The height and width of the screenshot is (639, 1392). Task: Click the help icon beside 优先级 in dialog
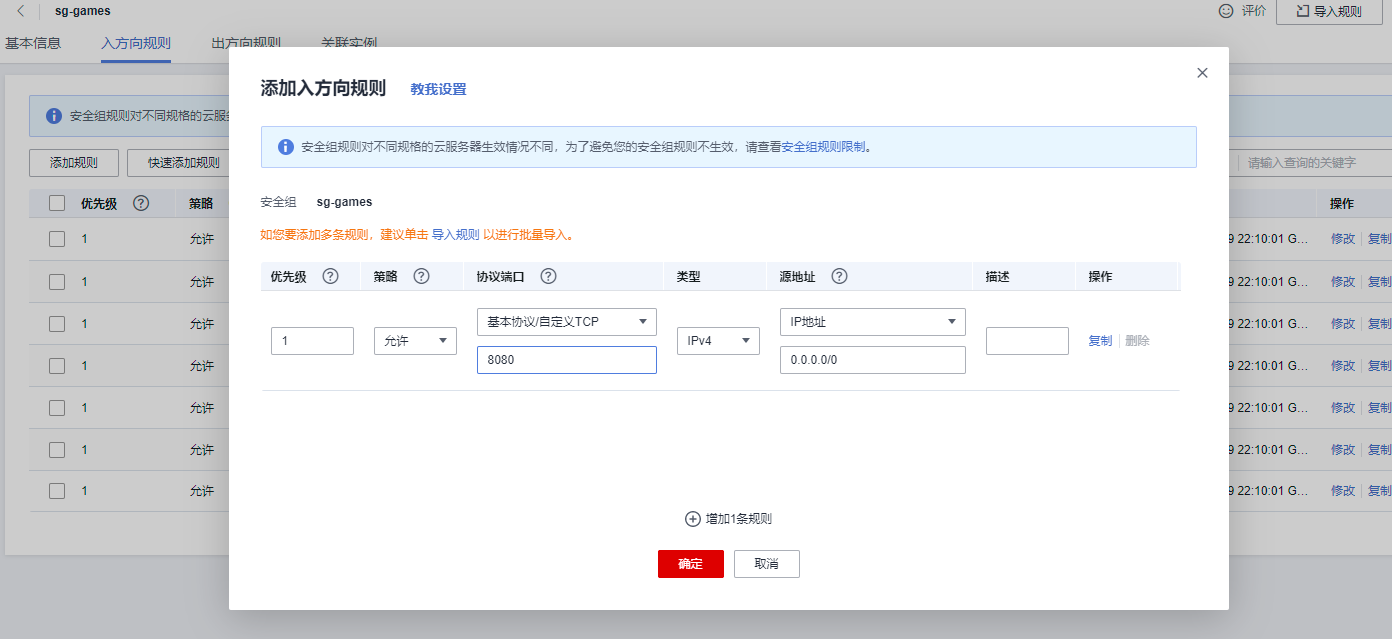(330, 277)
